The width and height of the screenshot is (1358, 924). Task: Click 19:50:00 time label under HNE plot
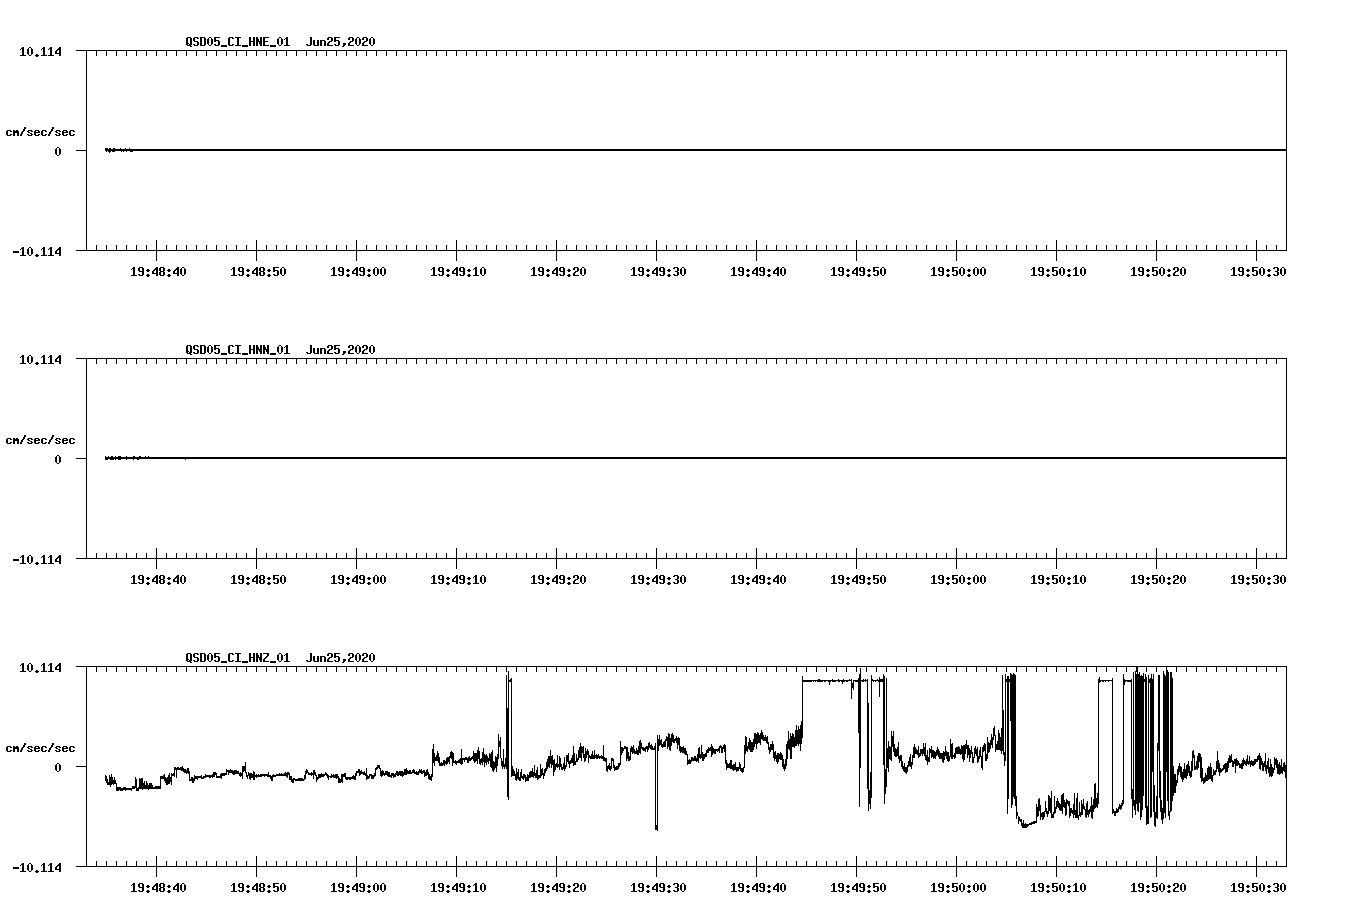958,271
